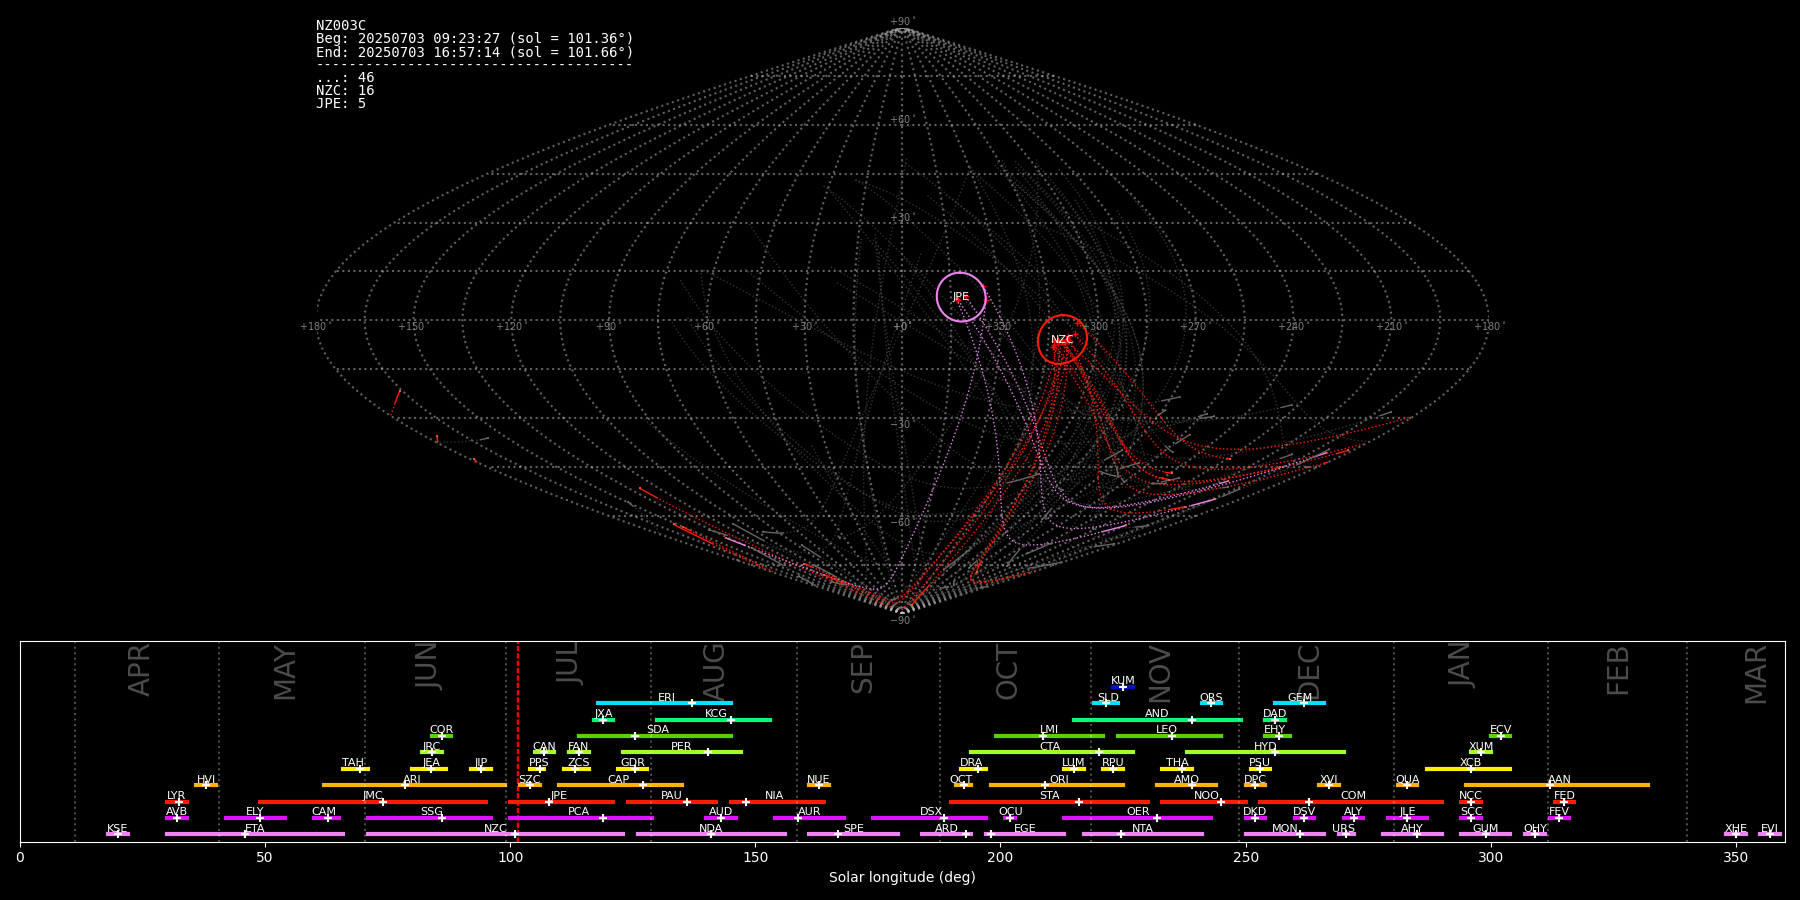This screenshot has height=900, width=1800.
Task: Click the red dashed current solar longitude line
Action: point(518,741)
